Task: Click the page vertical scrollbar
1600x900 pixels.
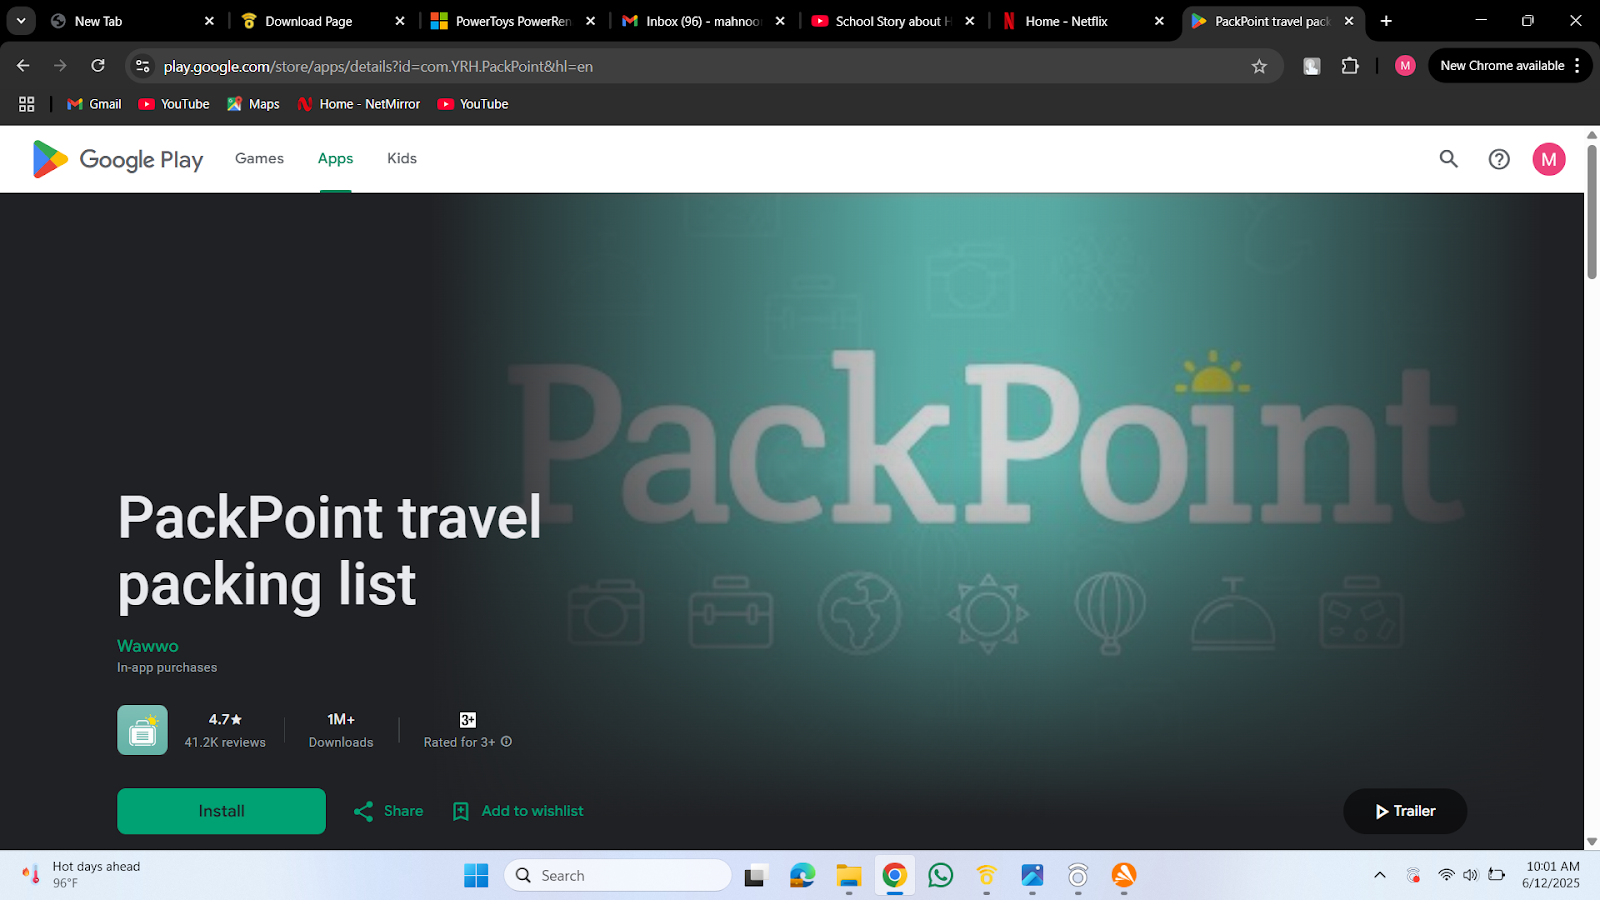Action: pyautogui.click(x=1592, y=212)
